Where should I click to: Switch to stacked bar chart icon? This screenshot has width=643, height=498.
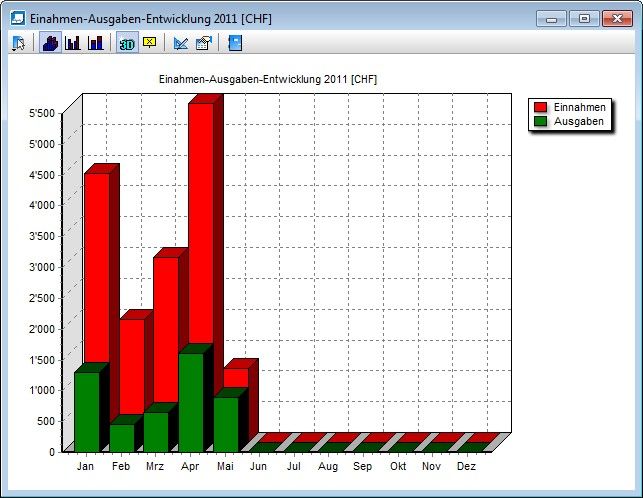(96, 43)
